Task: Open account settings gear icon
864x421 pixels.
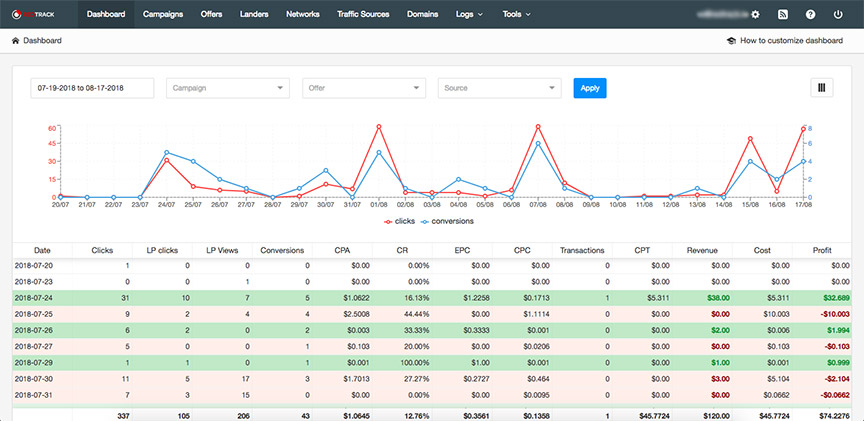Action: click(x=755, y=14)
